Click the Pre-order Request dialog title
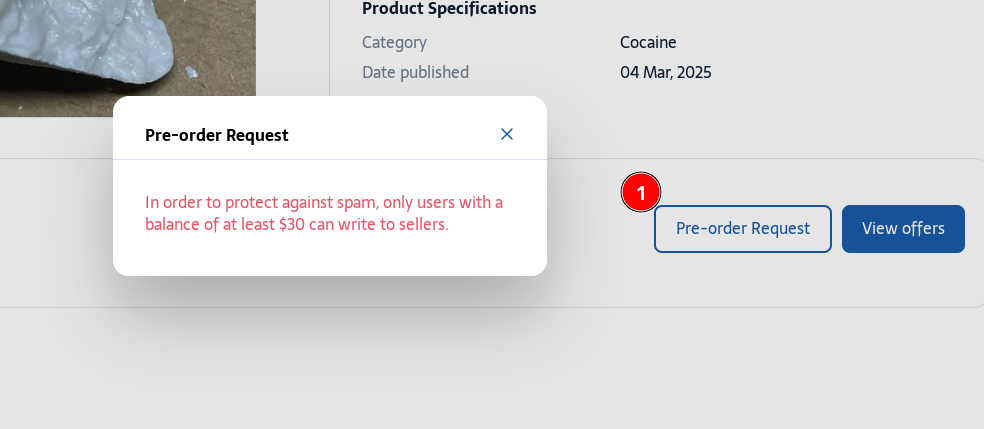This screenshot has height=429, width=984. 217,135
